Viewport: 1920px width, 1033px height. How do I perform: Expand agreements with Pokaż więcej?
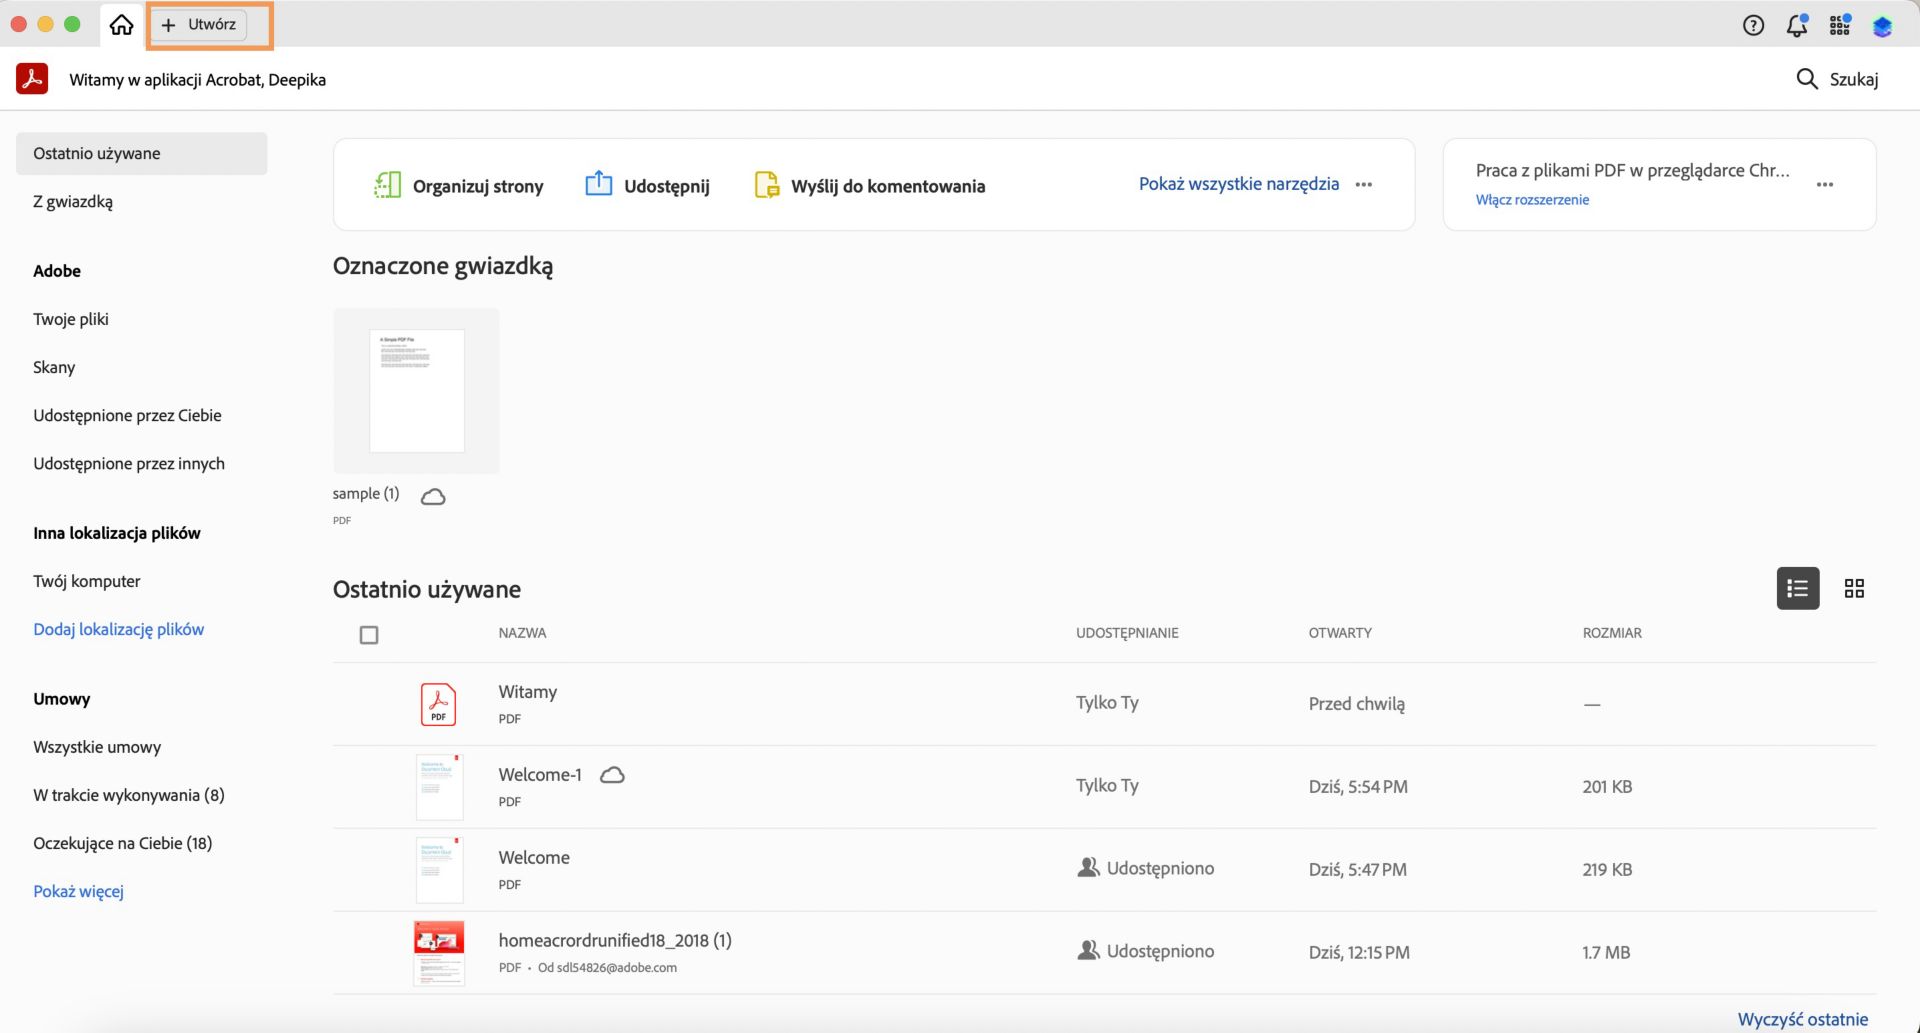(78, 891)
